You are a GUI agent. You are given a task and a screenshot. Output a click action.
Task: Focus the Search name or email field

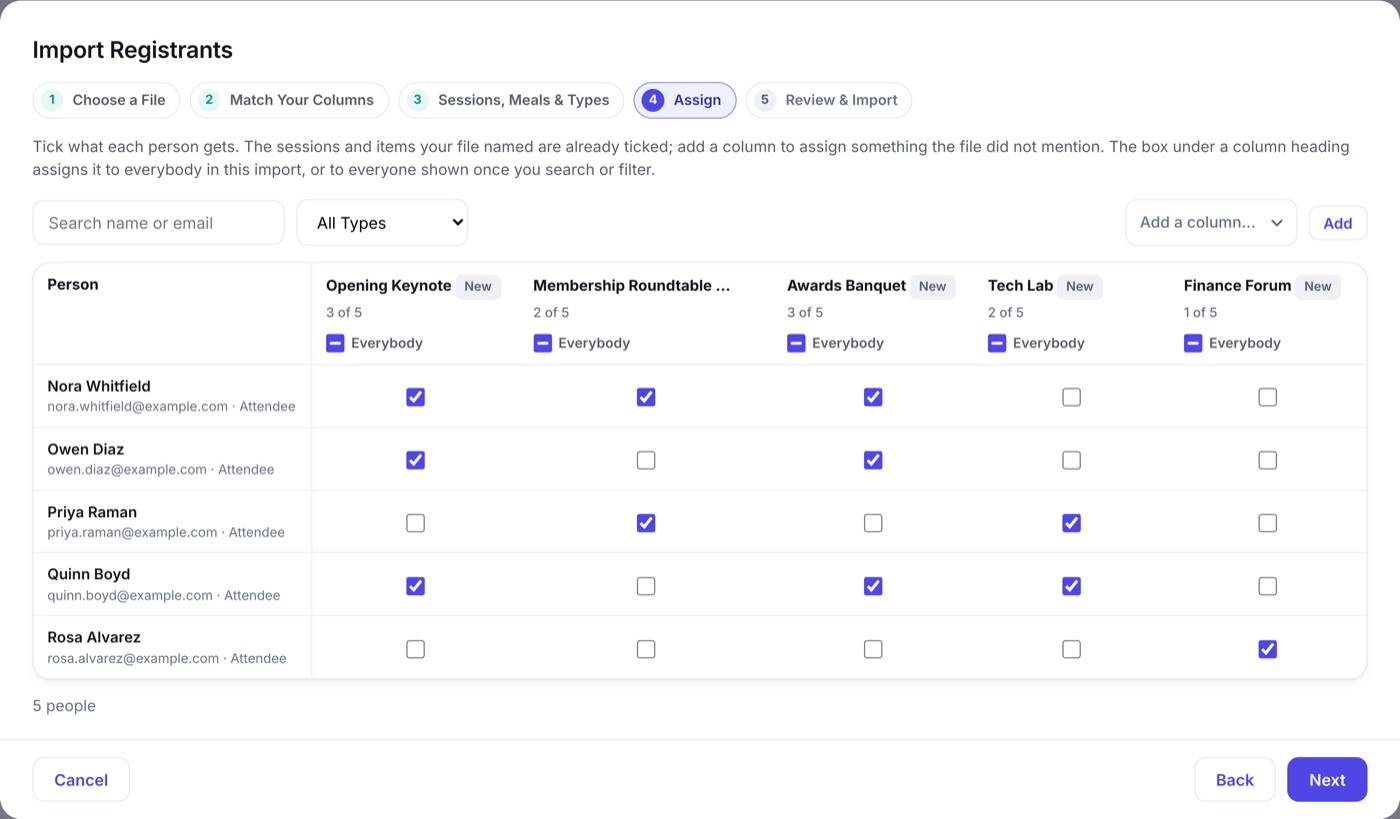(159, 223)
